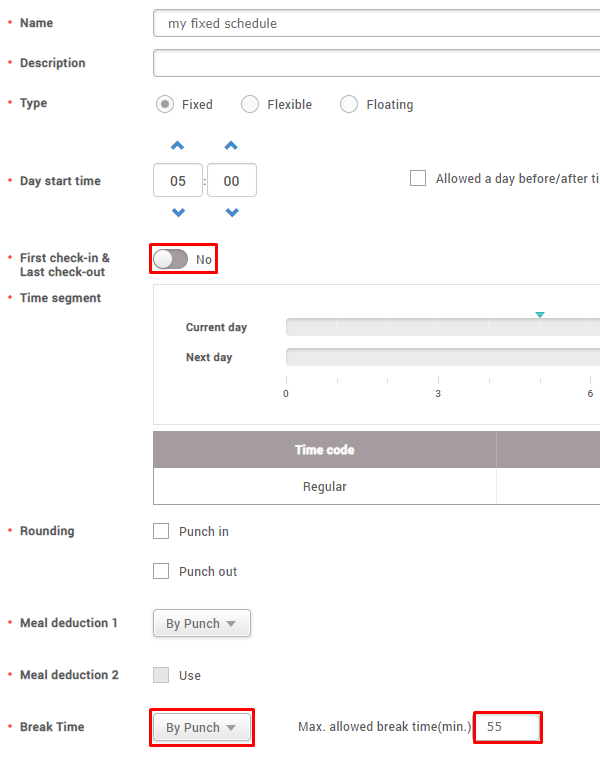Open the Break Time By Punch dropdown

pyautogui.click(x=201, y=727)
